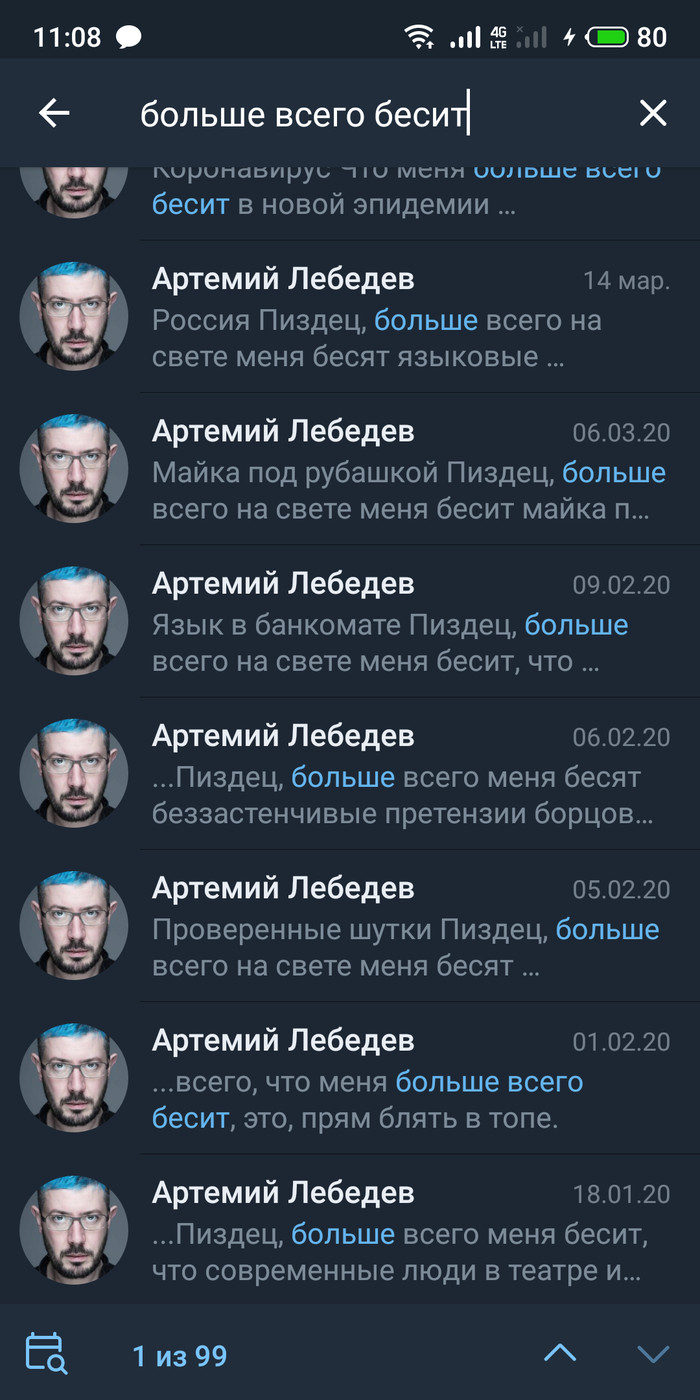Tap the back arrow in search bar
The image size is (700, 1400).
pyautogui.click(x=54, y=114)
